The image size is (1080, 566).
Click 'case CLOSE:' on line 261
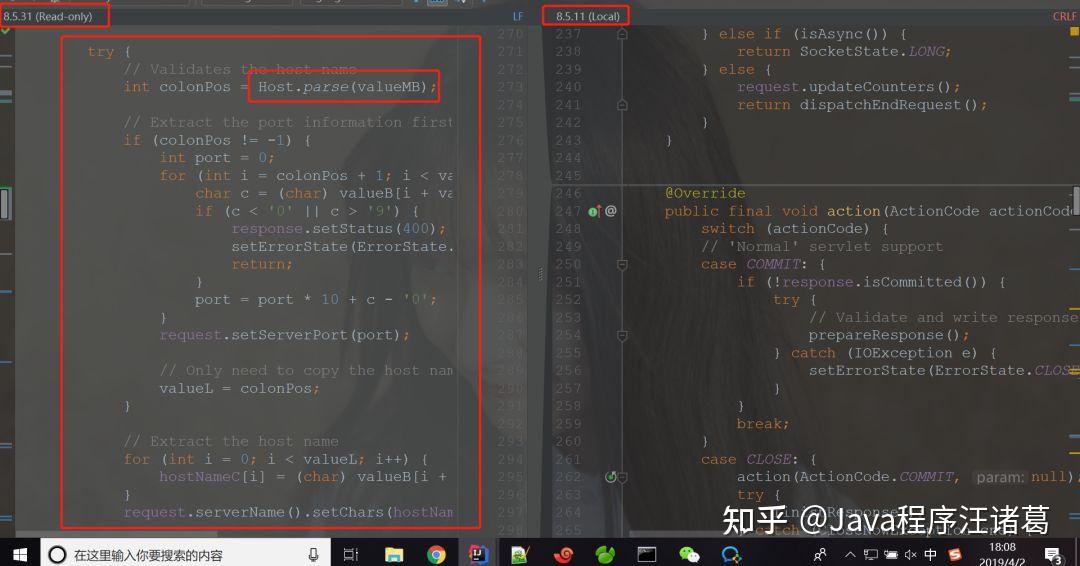point(749,459)
